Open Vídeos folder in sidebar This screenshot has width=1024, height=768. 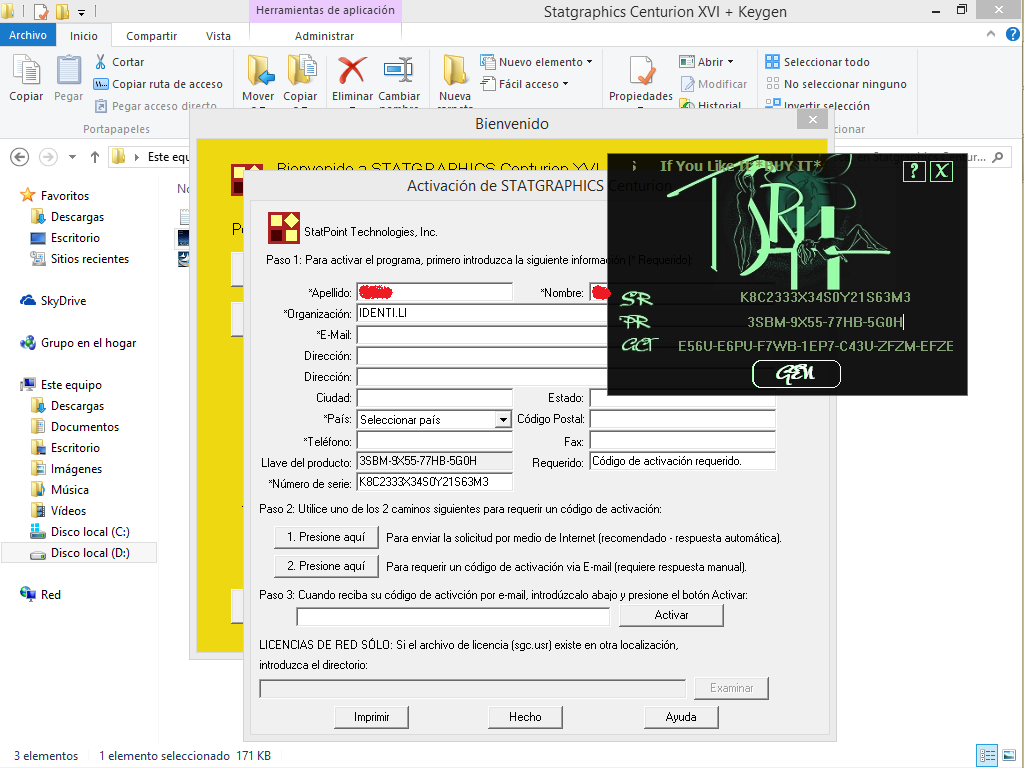point(59,511)
